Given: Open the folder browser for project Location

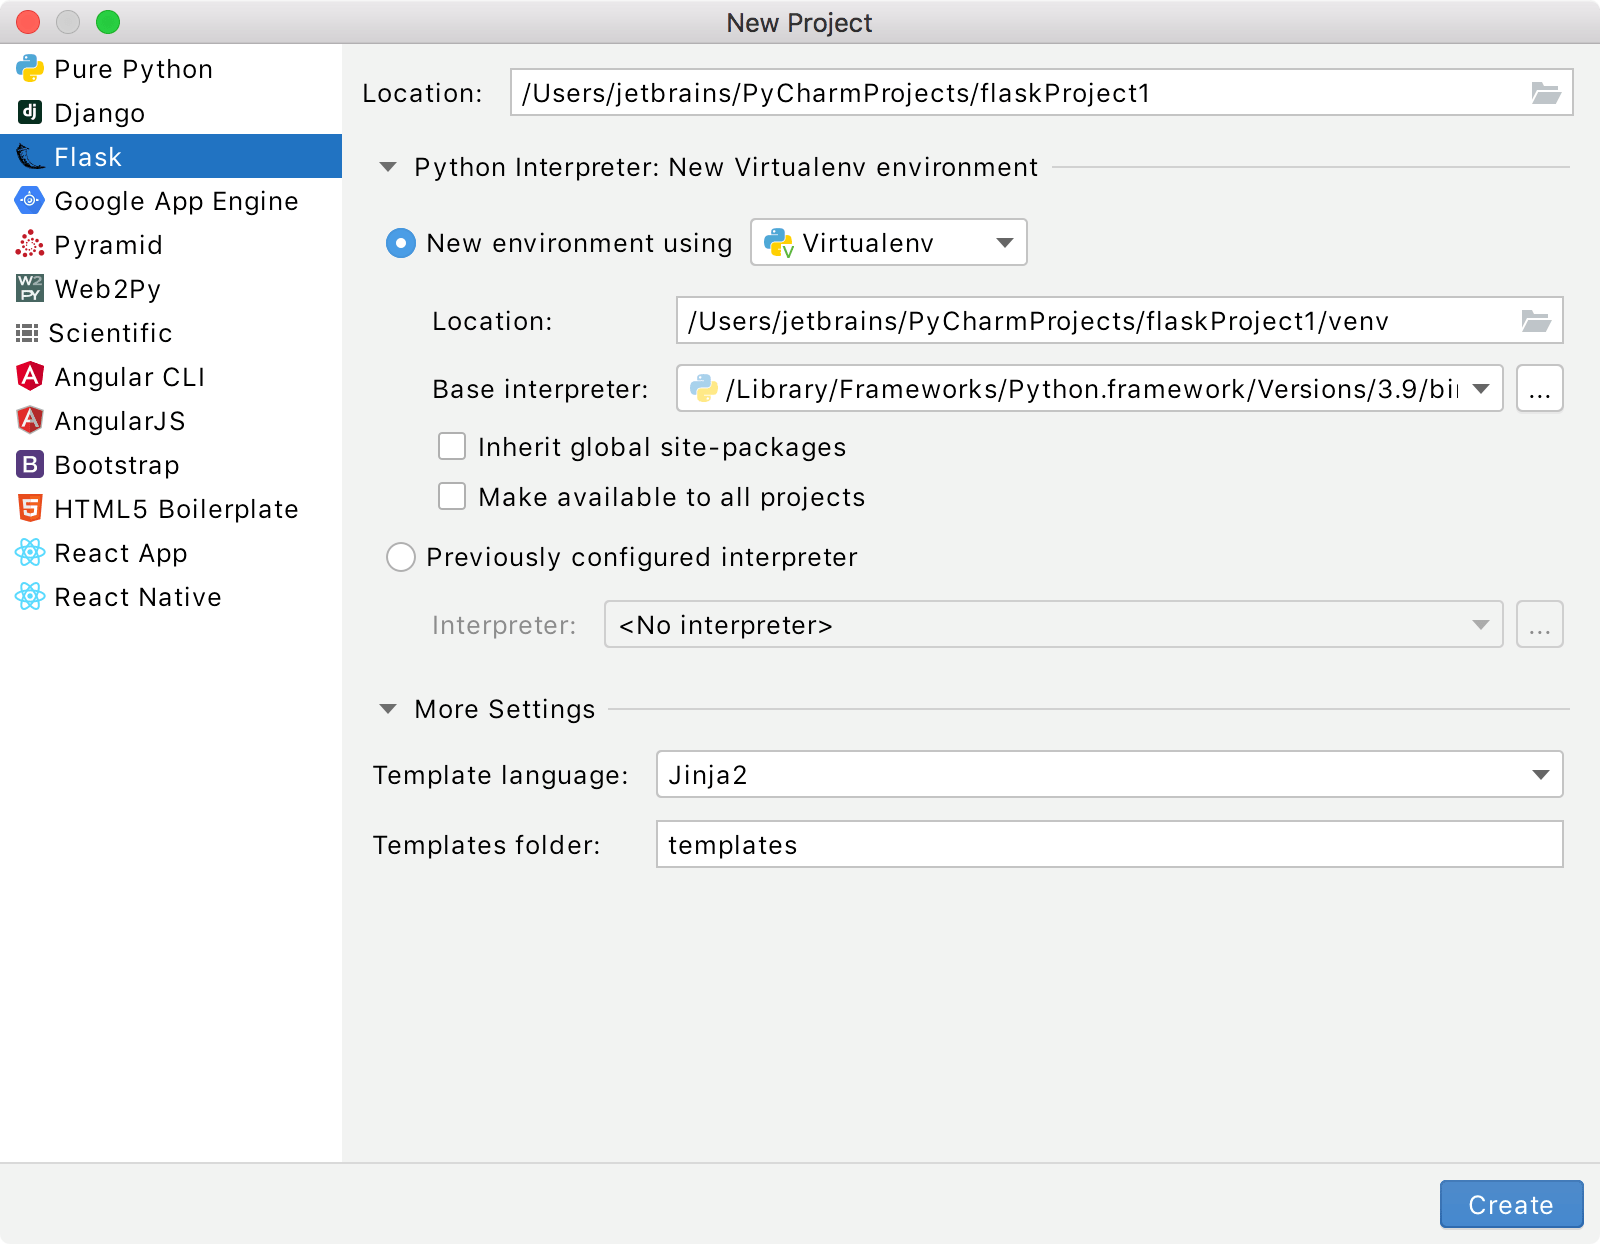Looking at the screenshot, I should [1546, 92].
